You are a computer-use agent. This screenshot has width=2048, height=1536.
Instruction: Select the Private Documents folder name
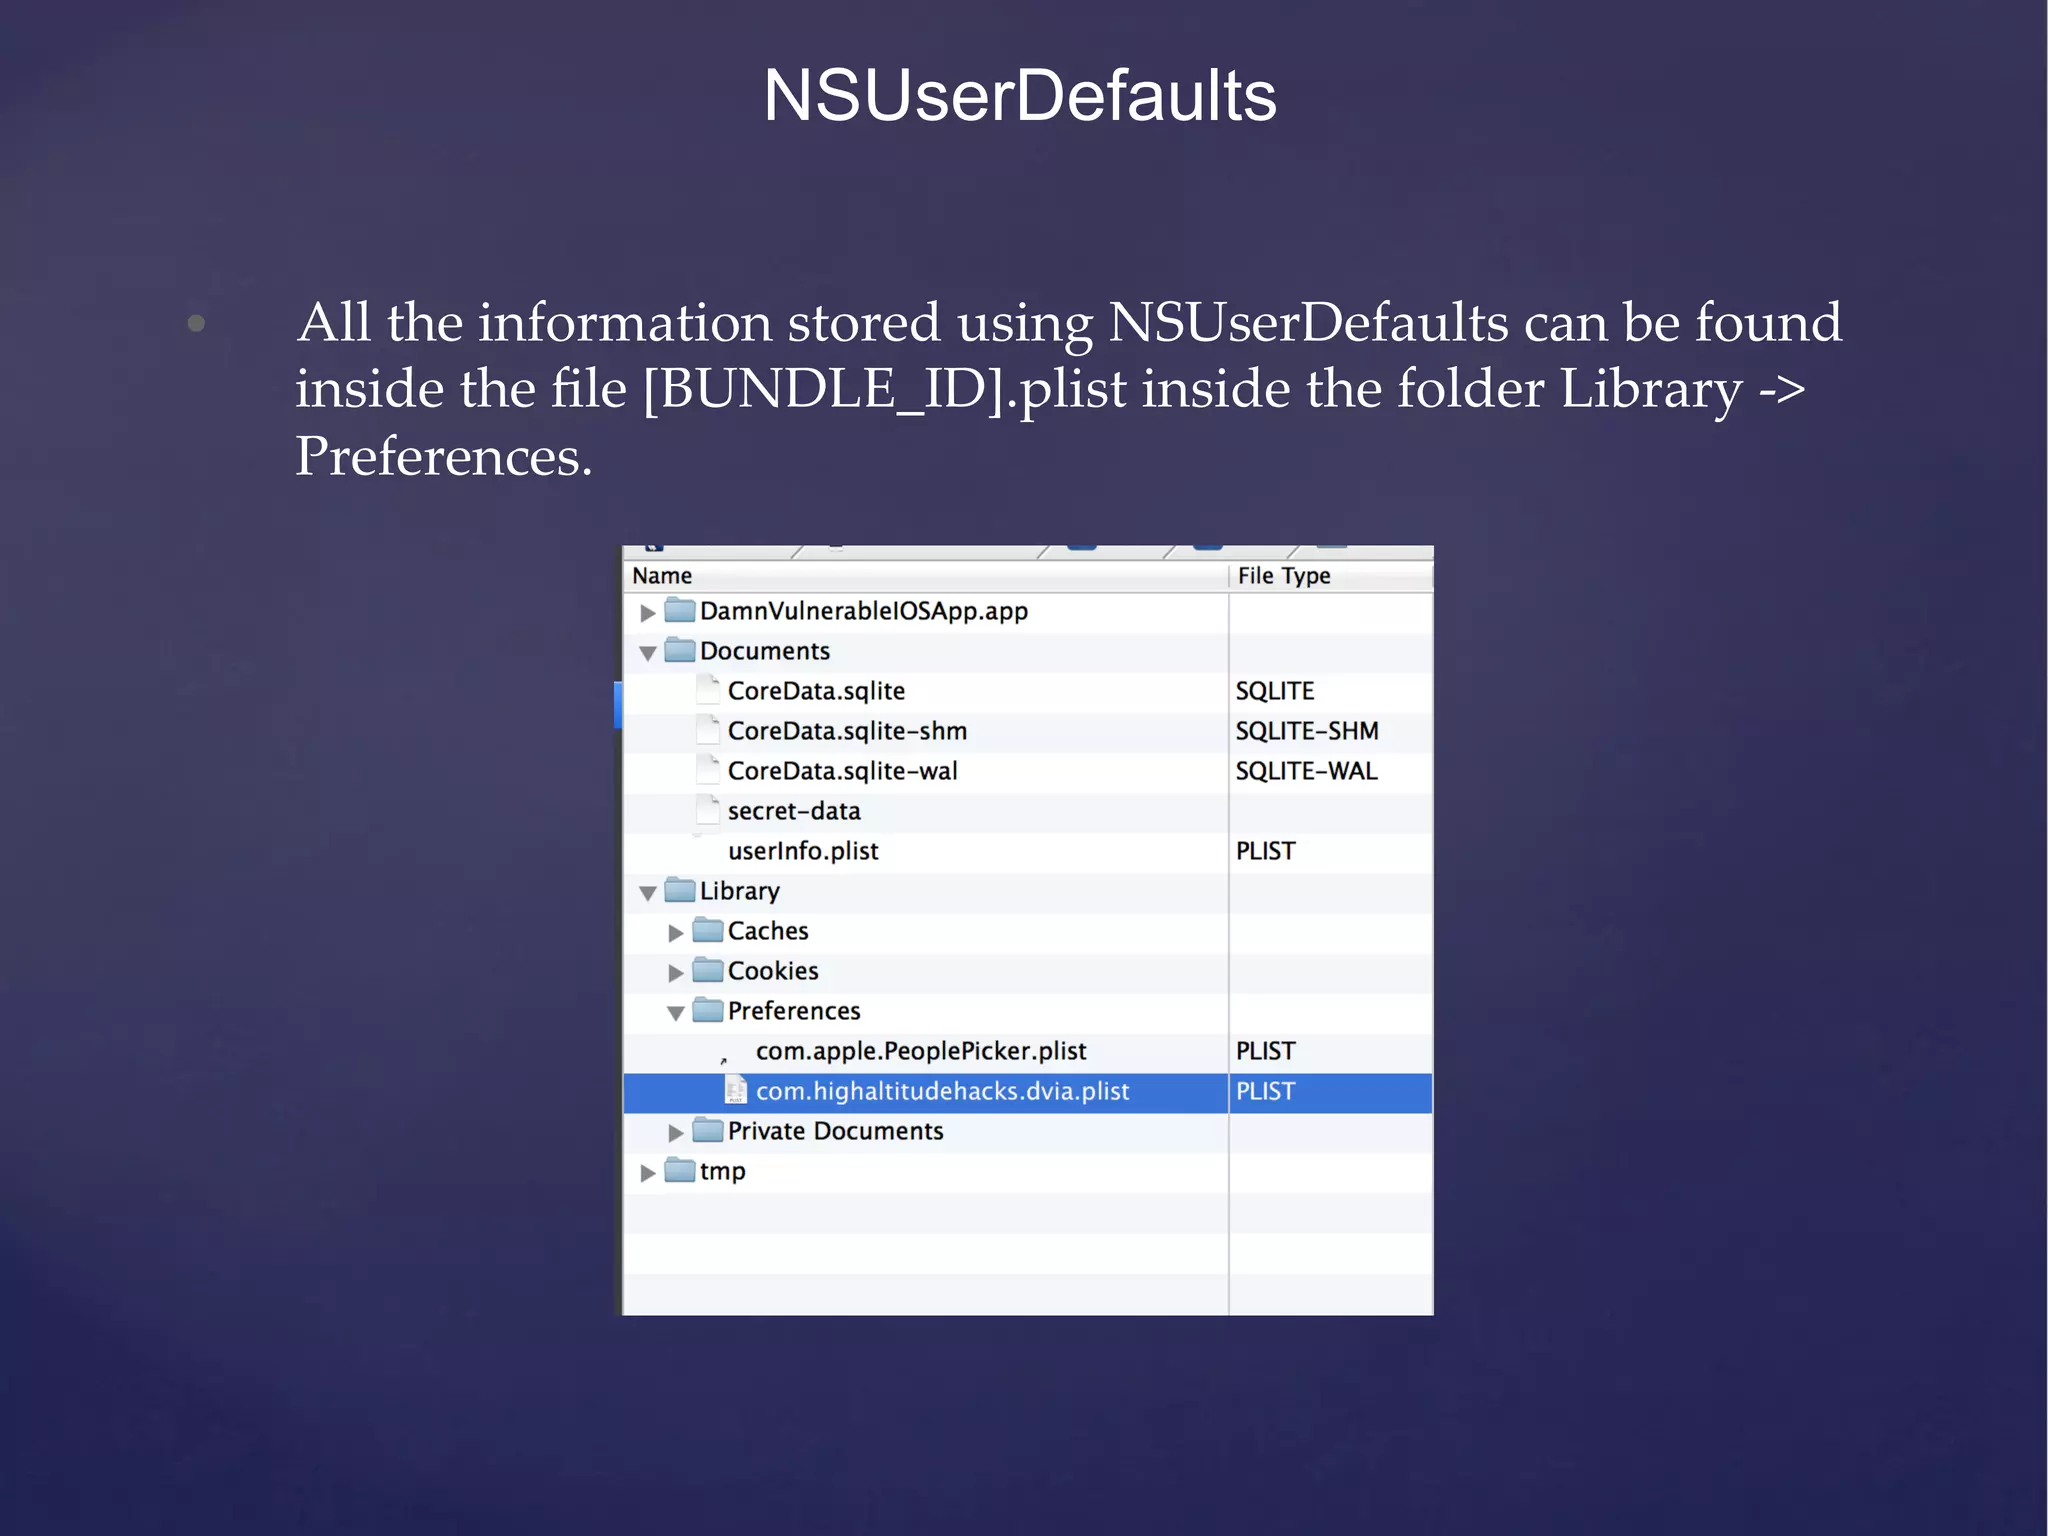pos(835,1131)
